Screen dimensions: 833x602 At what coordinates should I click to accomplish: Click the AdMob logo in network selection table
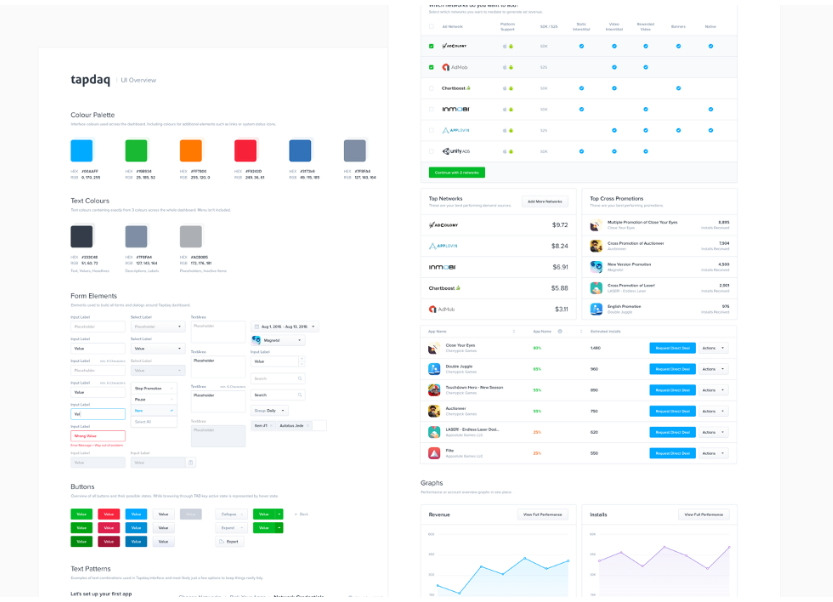pyautogui.click(x=455, y=67)
